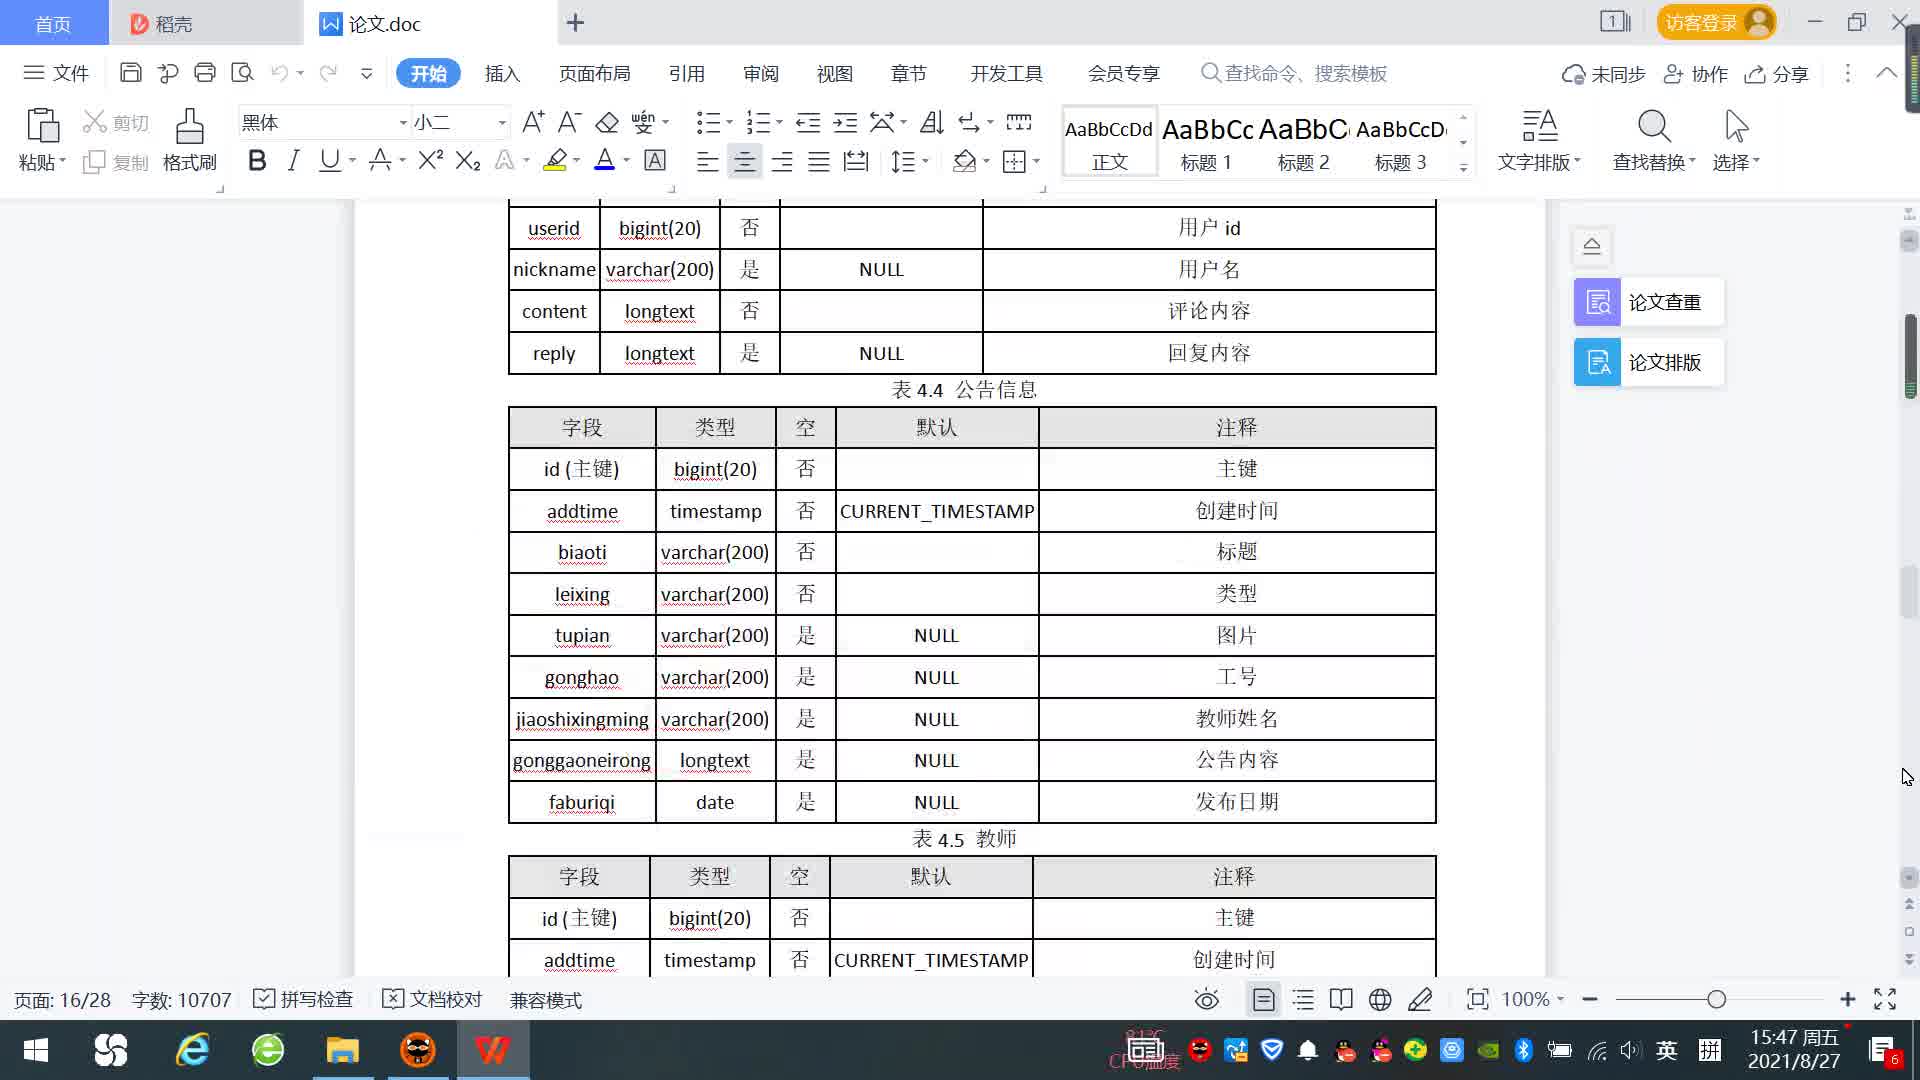Click the 论文排版 button in side panel
This screenshot has width=1920, height=1080.
pyautogui.click(x=1647, y=362)
